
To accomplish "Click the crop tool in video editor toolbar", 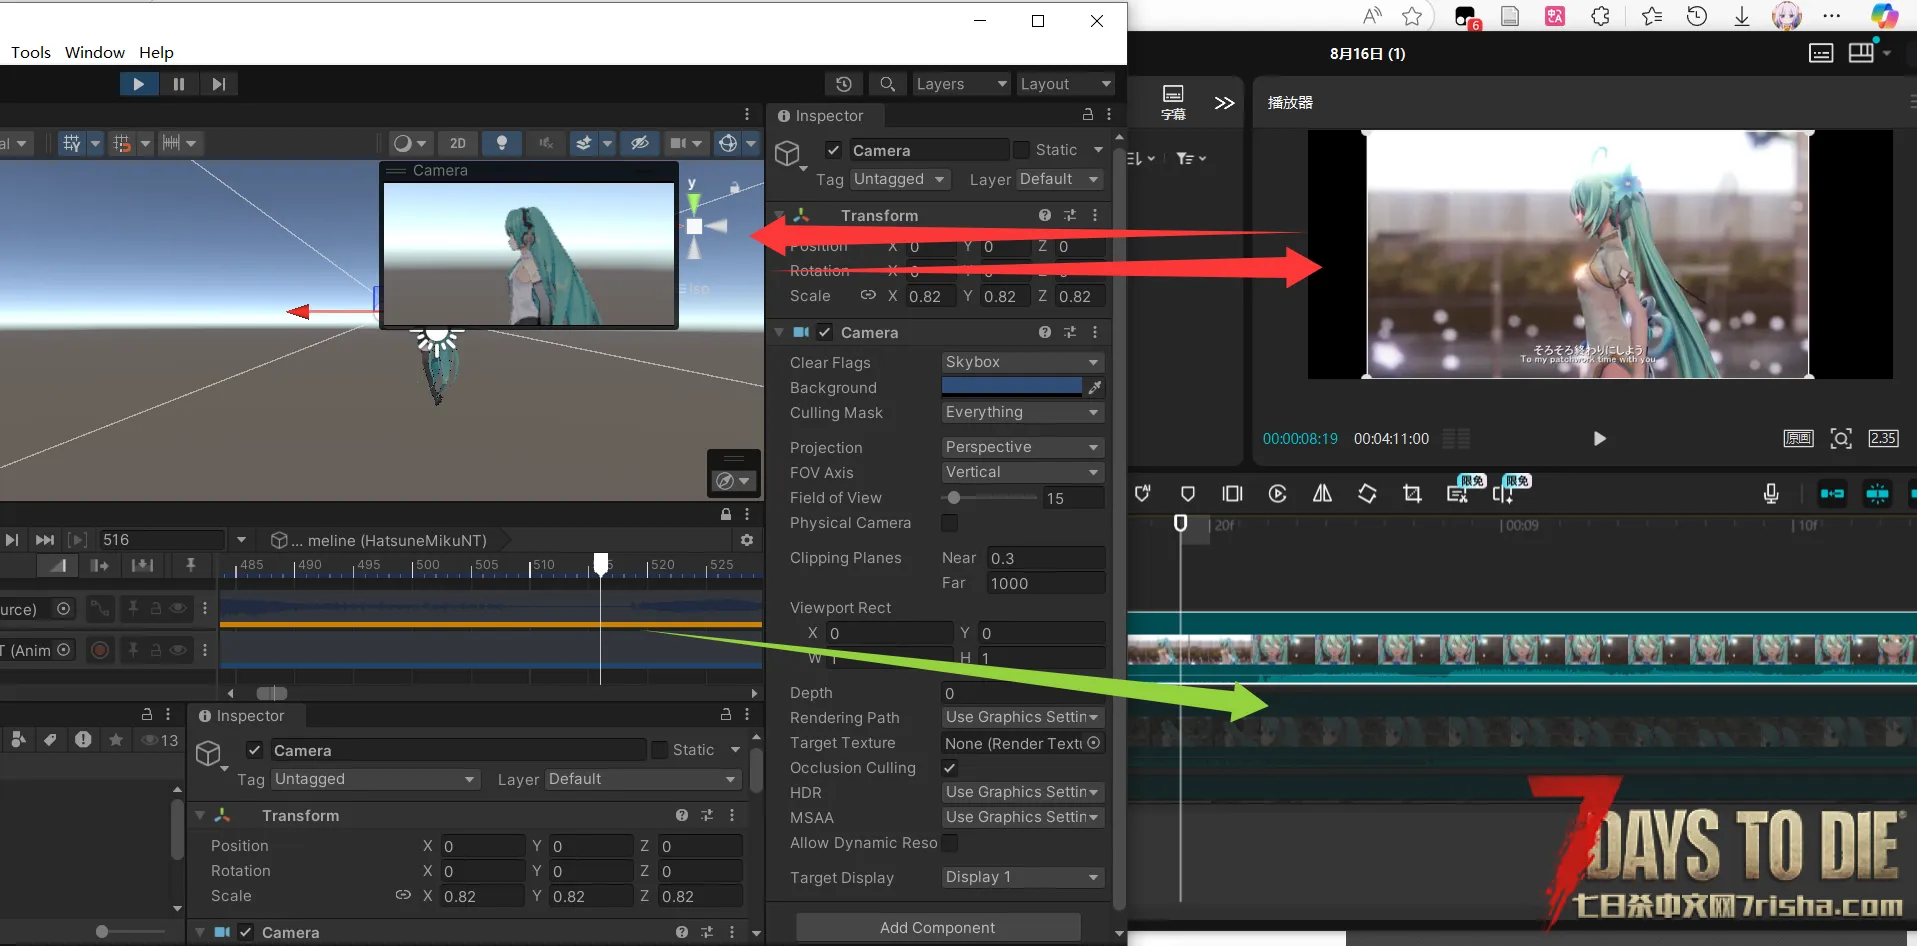I will point(1412,494).
